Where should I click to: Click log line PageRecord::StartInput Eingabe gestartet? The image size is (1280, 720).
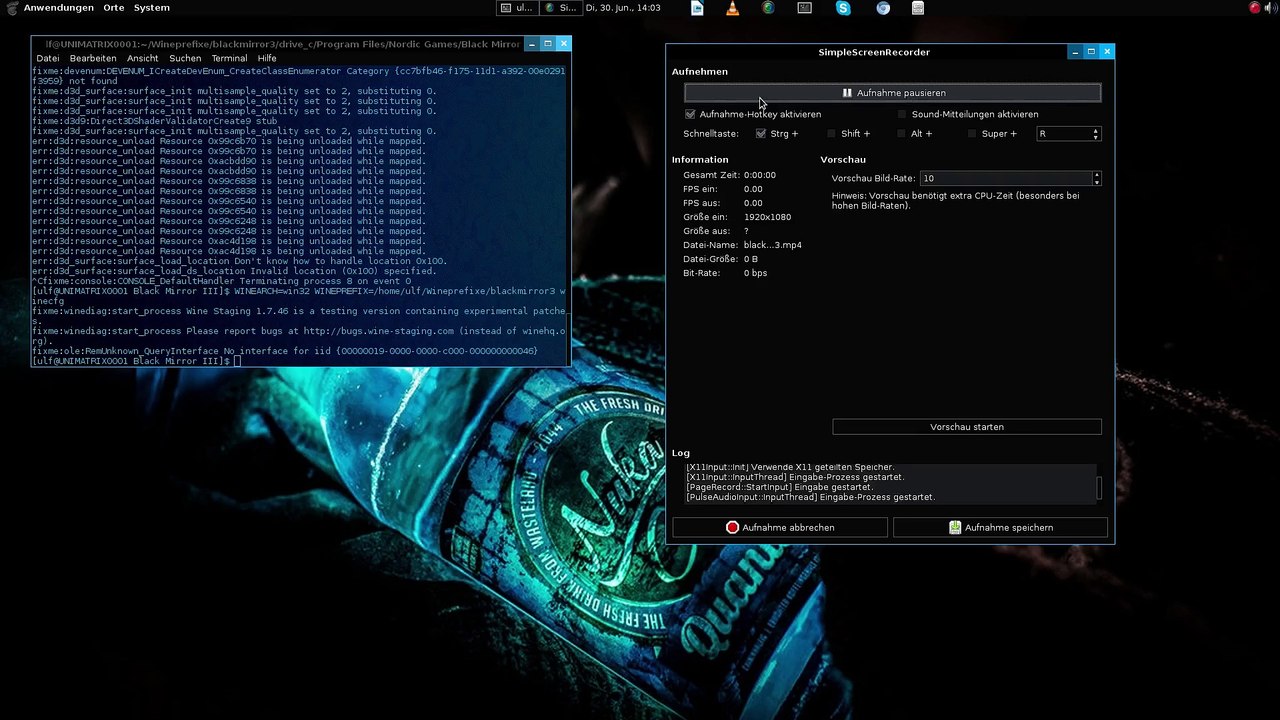pos(779,487)
